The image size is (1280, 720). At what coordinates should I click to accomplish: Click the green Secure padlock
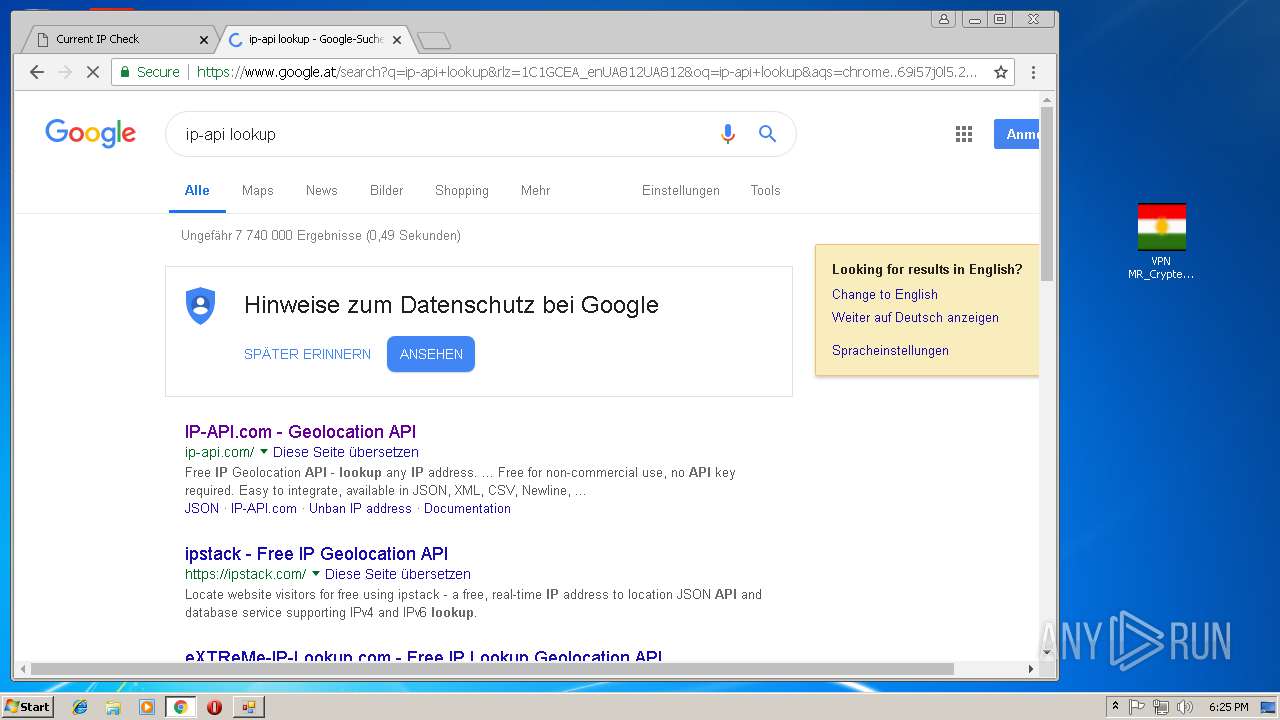pos(125,72)
